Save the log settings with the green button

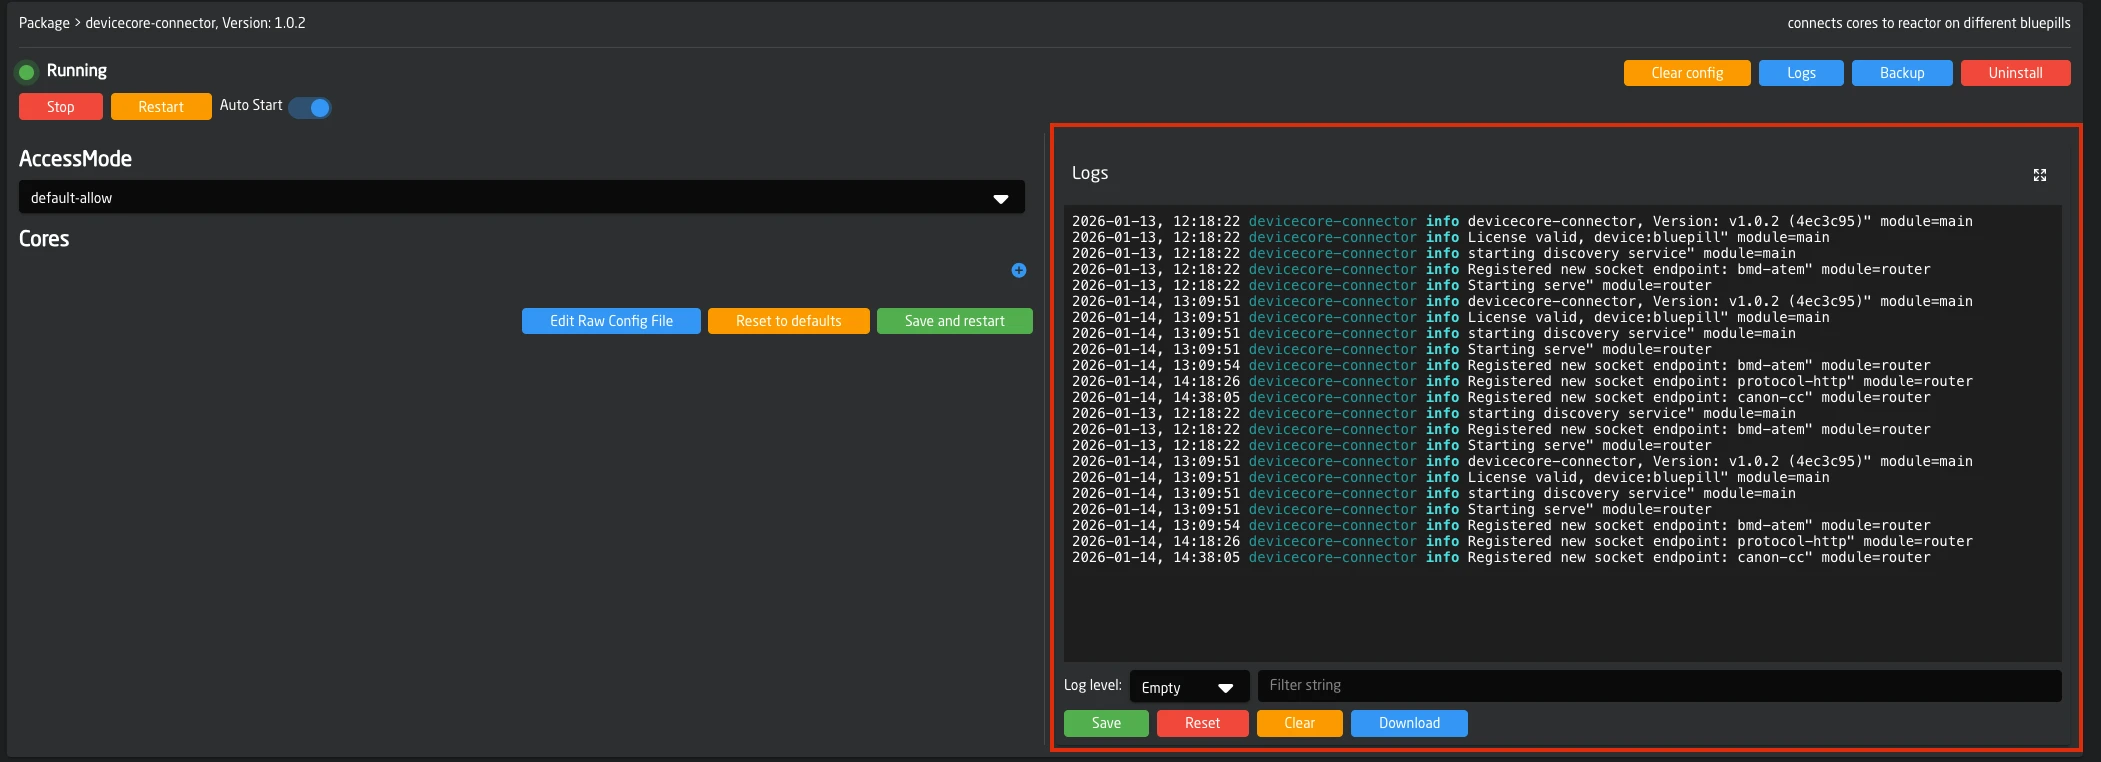pos(1106,723)
